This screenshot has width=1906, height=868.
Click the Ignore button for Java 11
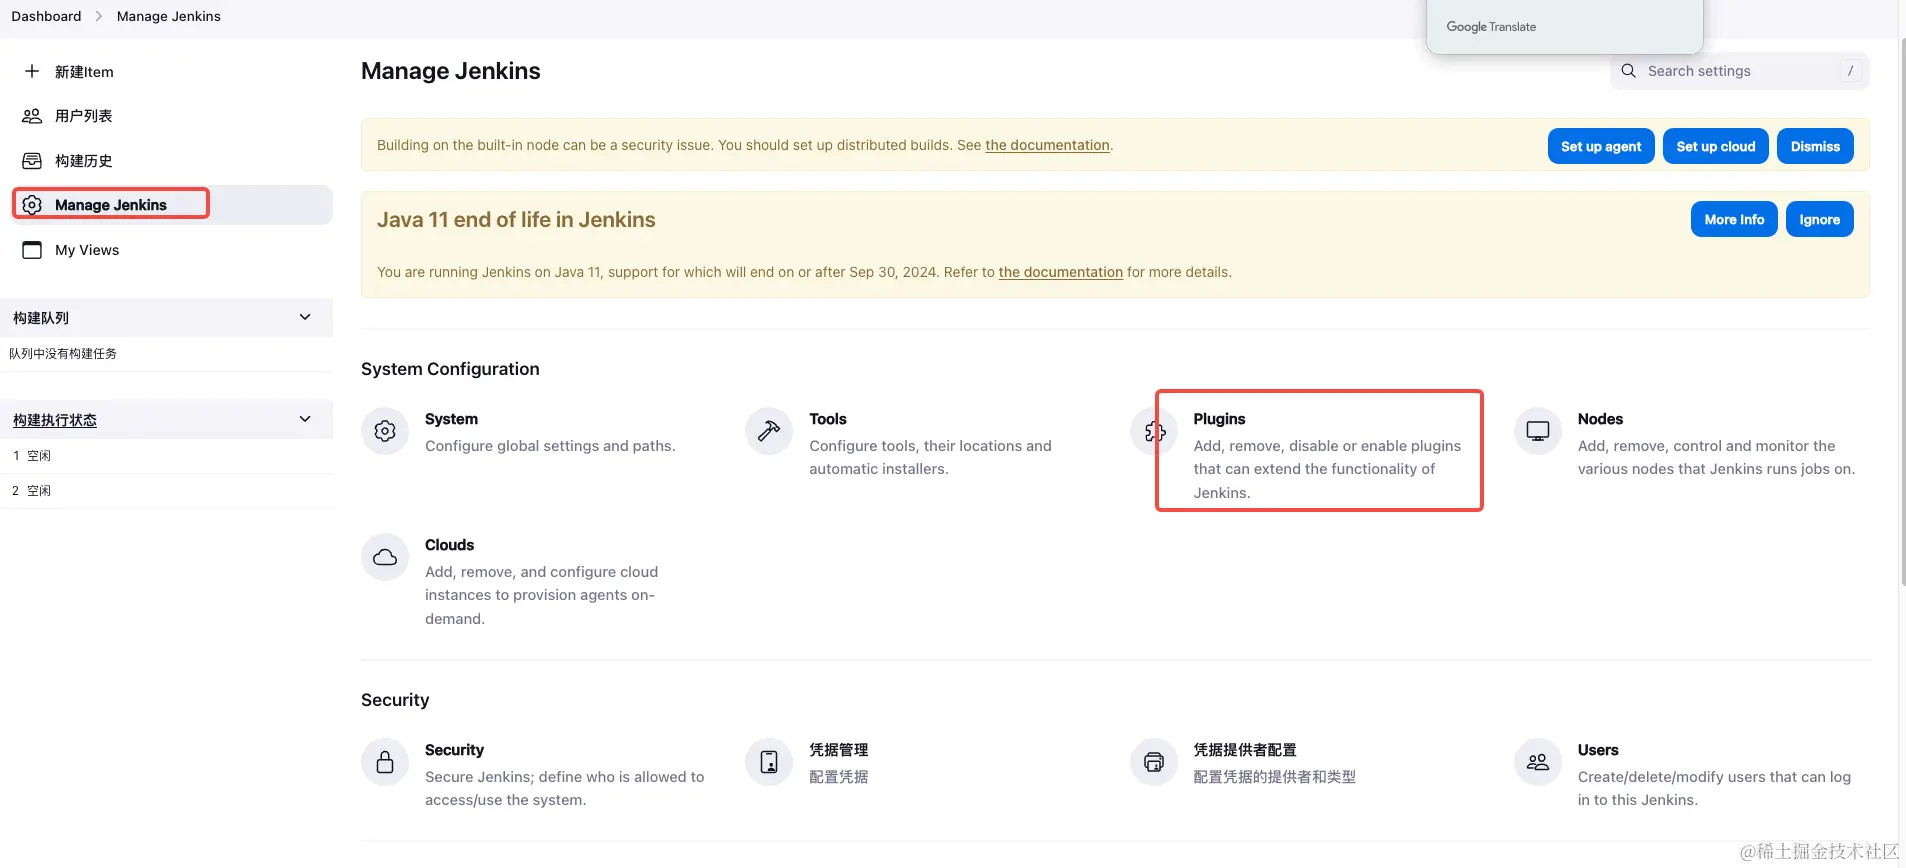1819,220
